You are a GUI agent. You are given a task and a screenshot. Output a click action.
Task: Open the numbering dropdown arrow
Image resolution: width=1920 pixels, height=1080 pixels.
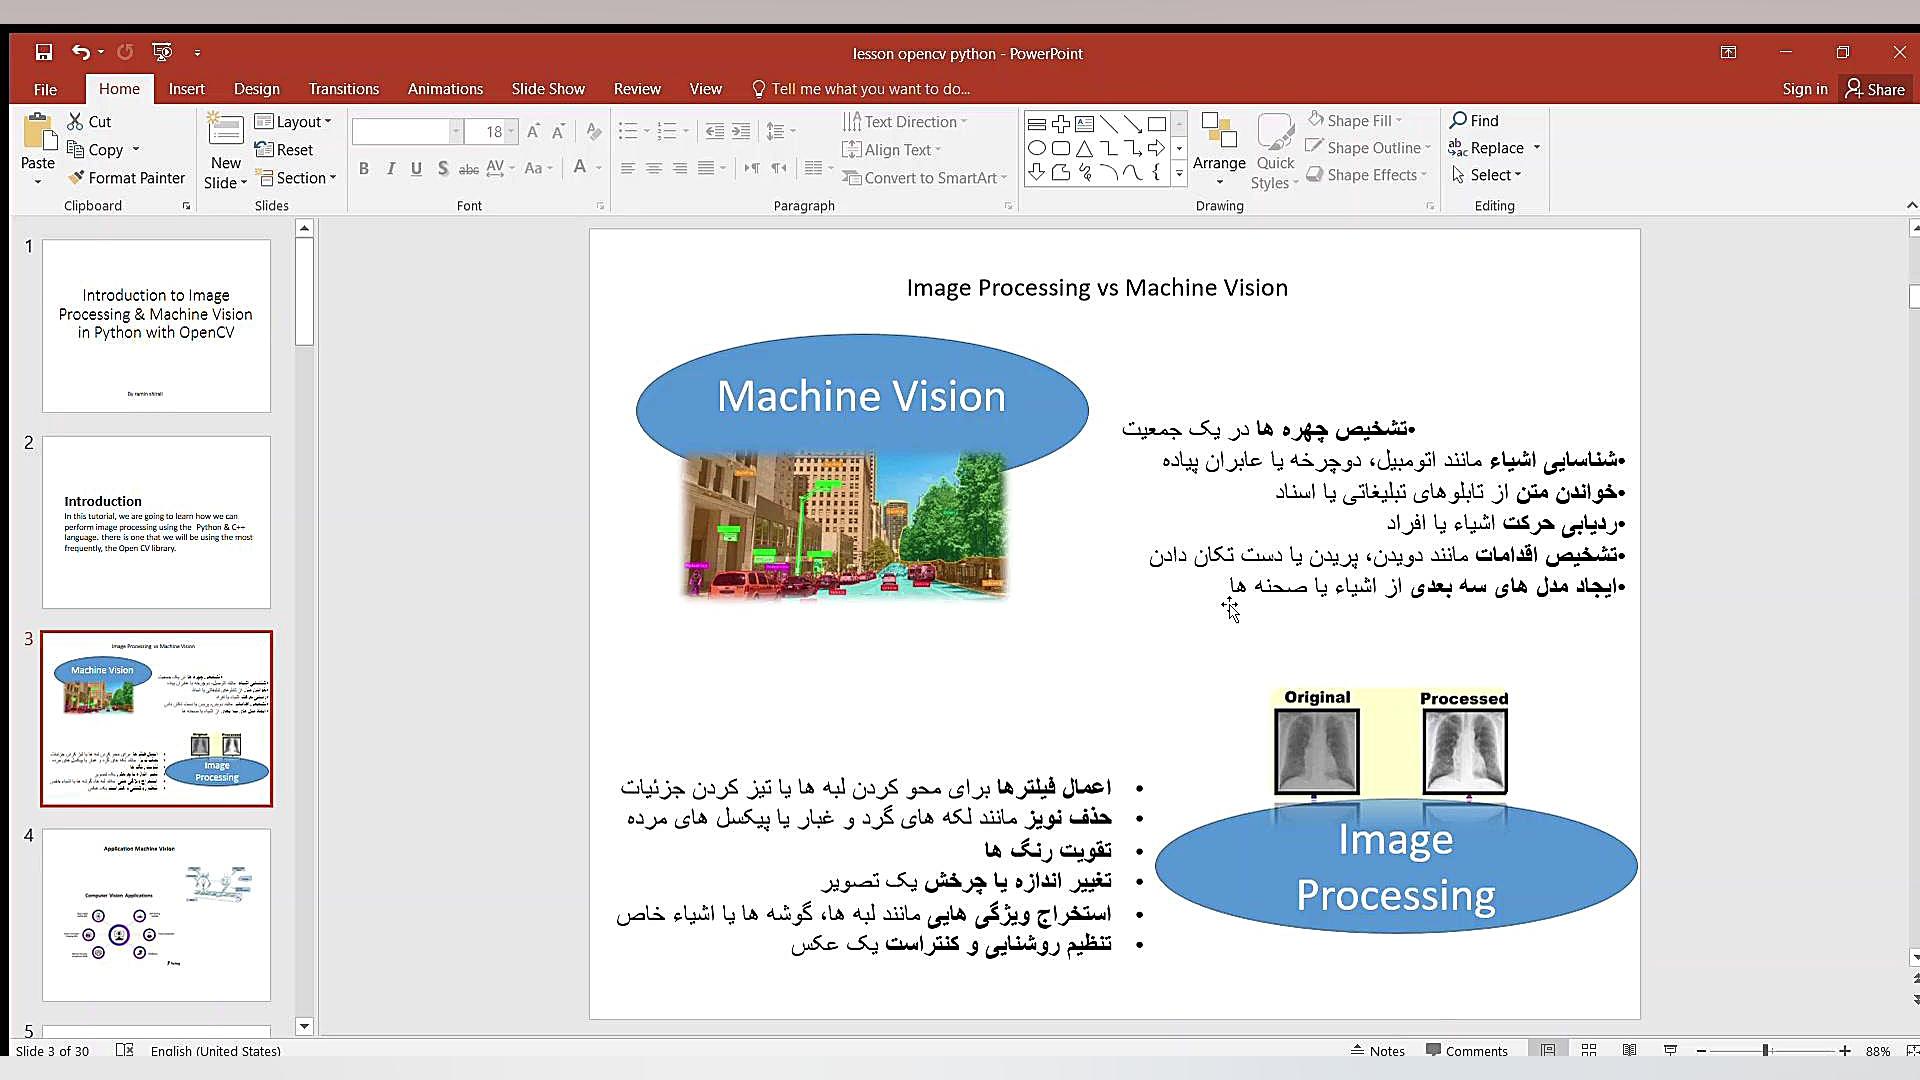686,131
